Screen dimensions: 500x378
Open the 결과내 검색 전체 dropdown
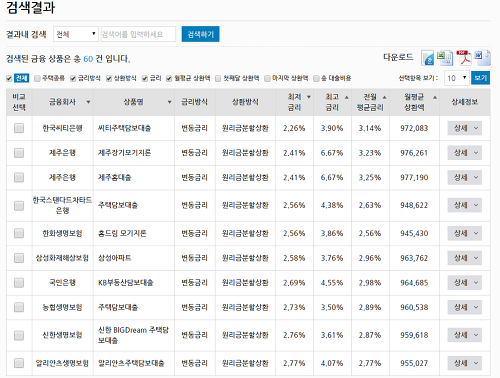(76, 34)
